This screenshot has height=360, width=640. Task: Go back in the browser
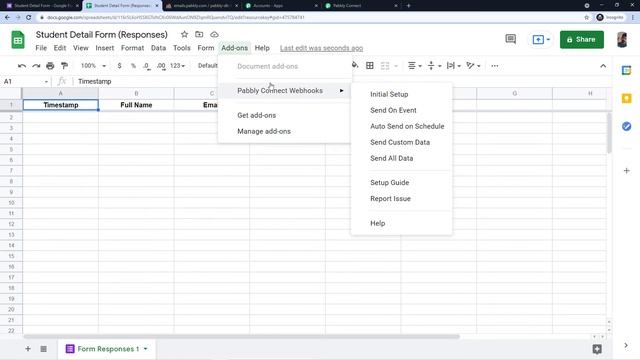click(7, 18)
